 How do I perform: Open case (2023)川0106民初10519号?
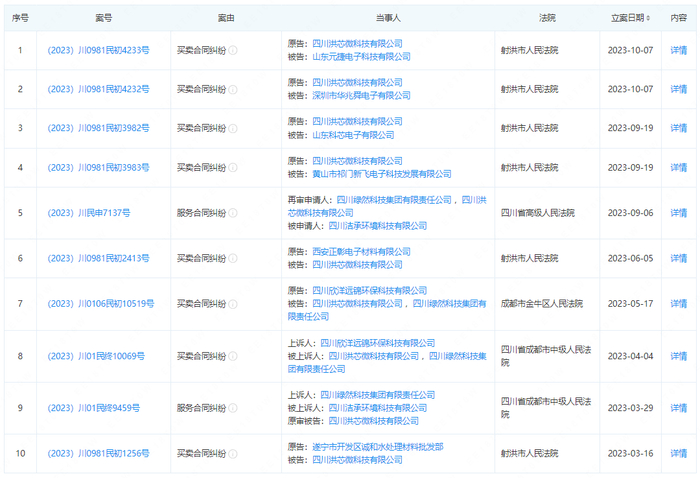[x=100, y=304]
